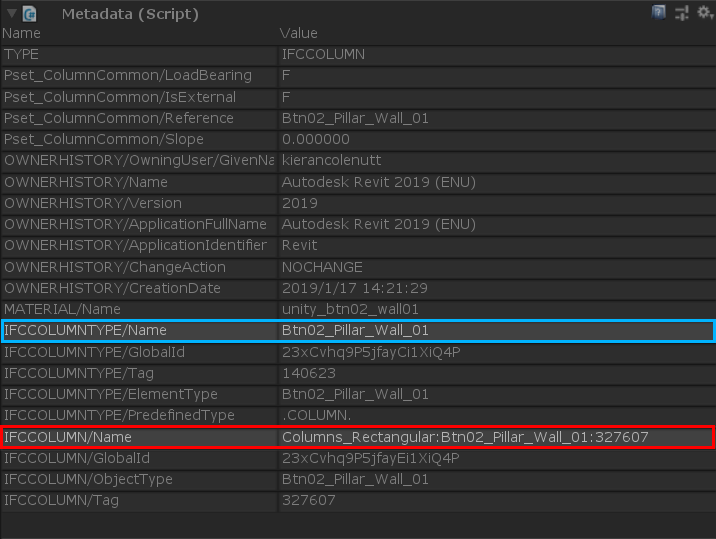The image size is (716, 539).
Task: Click the Value column header
Action: [x=299, y=33]
